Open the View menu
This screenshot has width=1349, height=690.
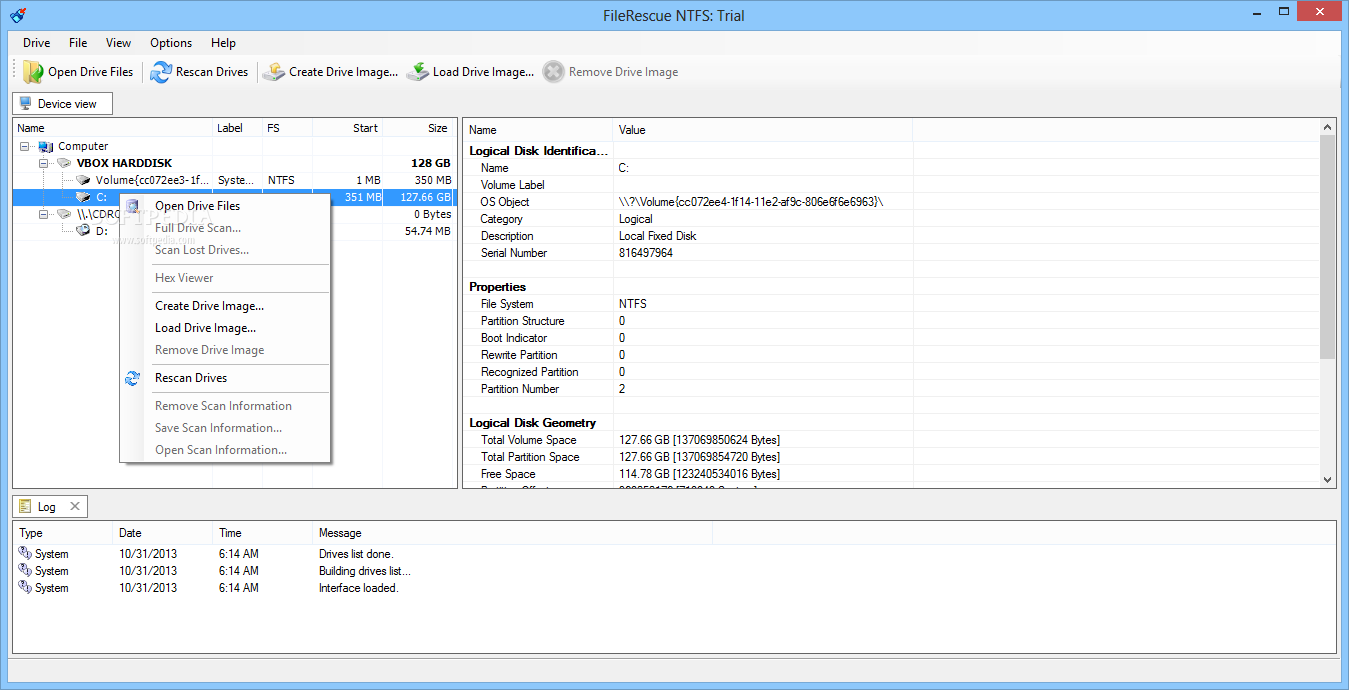click(119, 43)
